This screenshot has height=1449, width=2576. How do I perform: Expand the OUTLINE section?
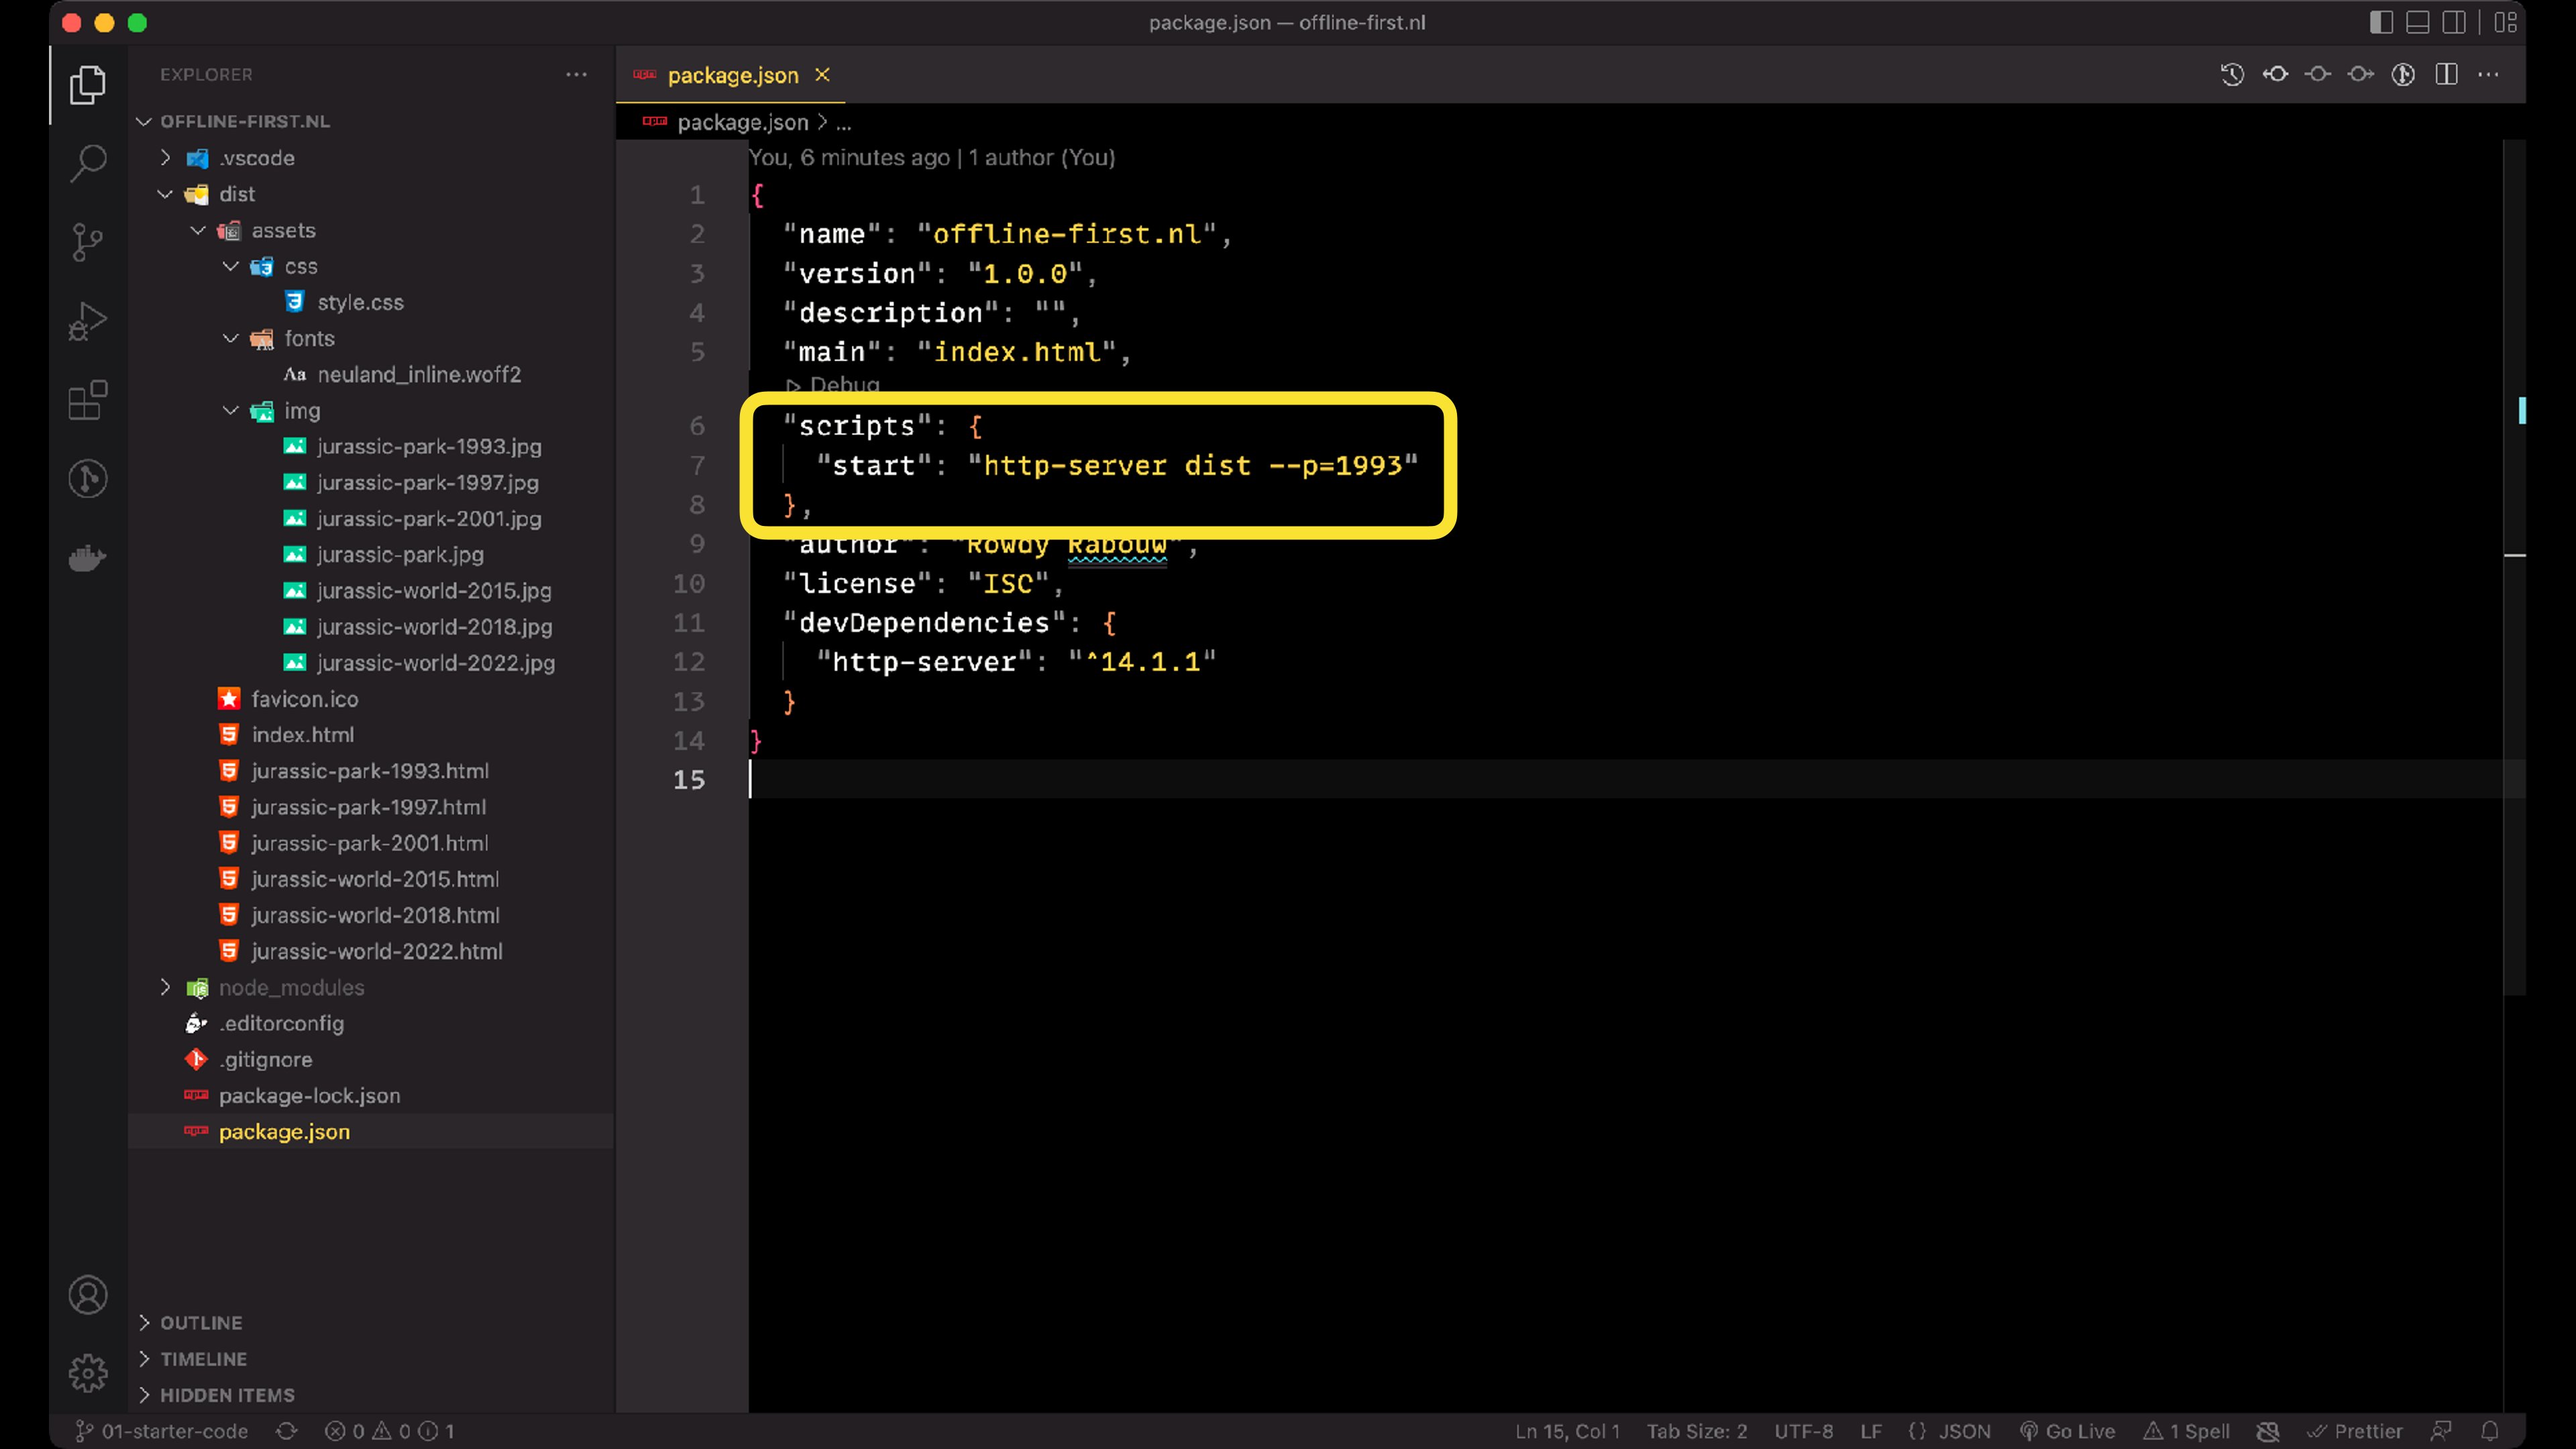click(x=201, y=1322)
